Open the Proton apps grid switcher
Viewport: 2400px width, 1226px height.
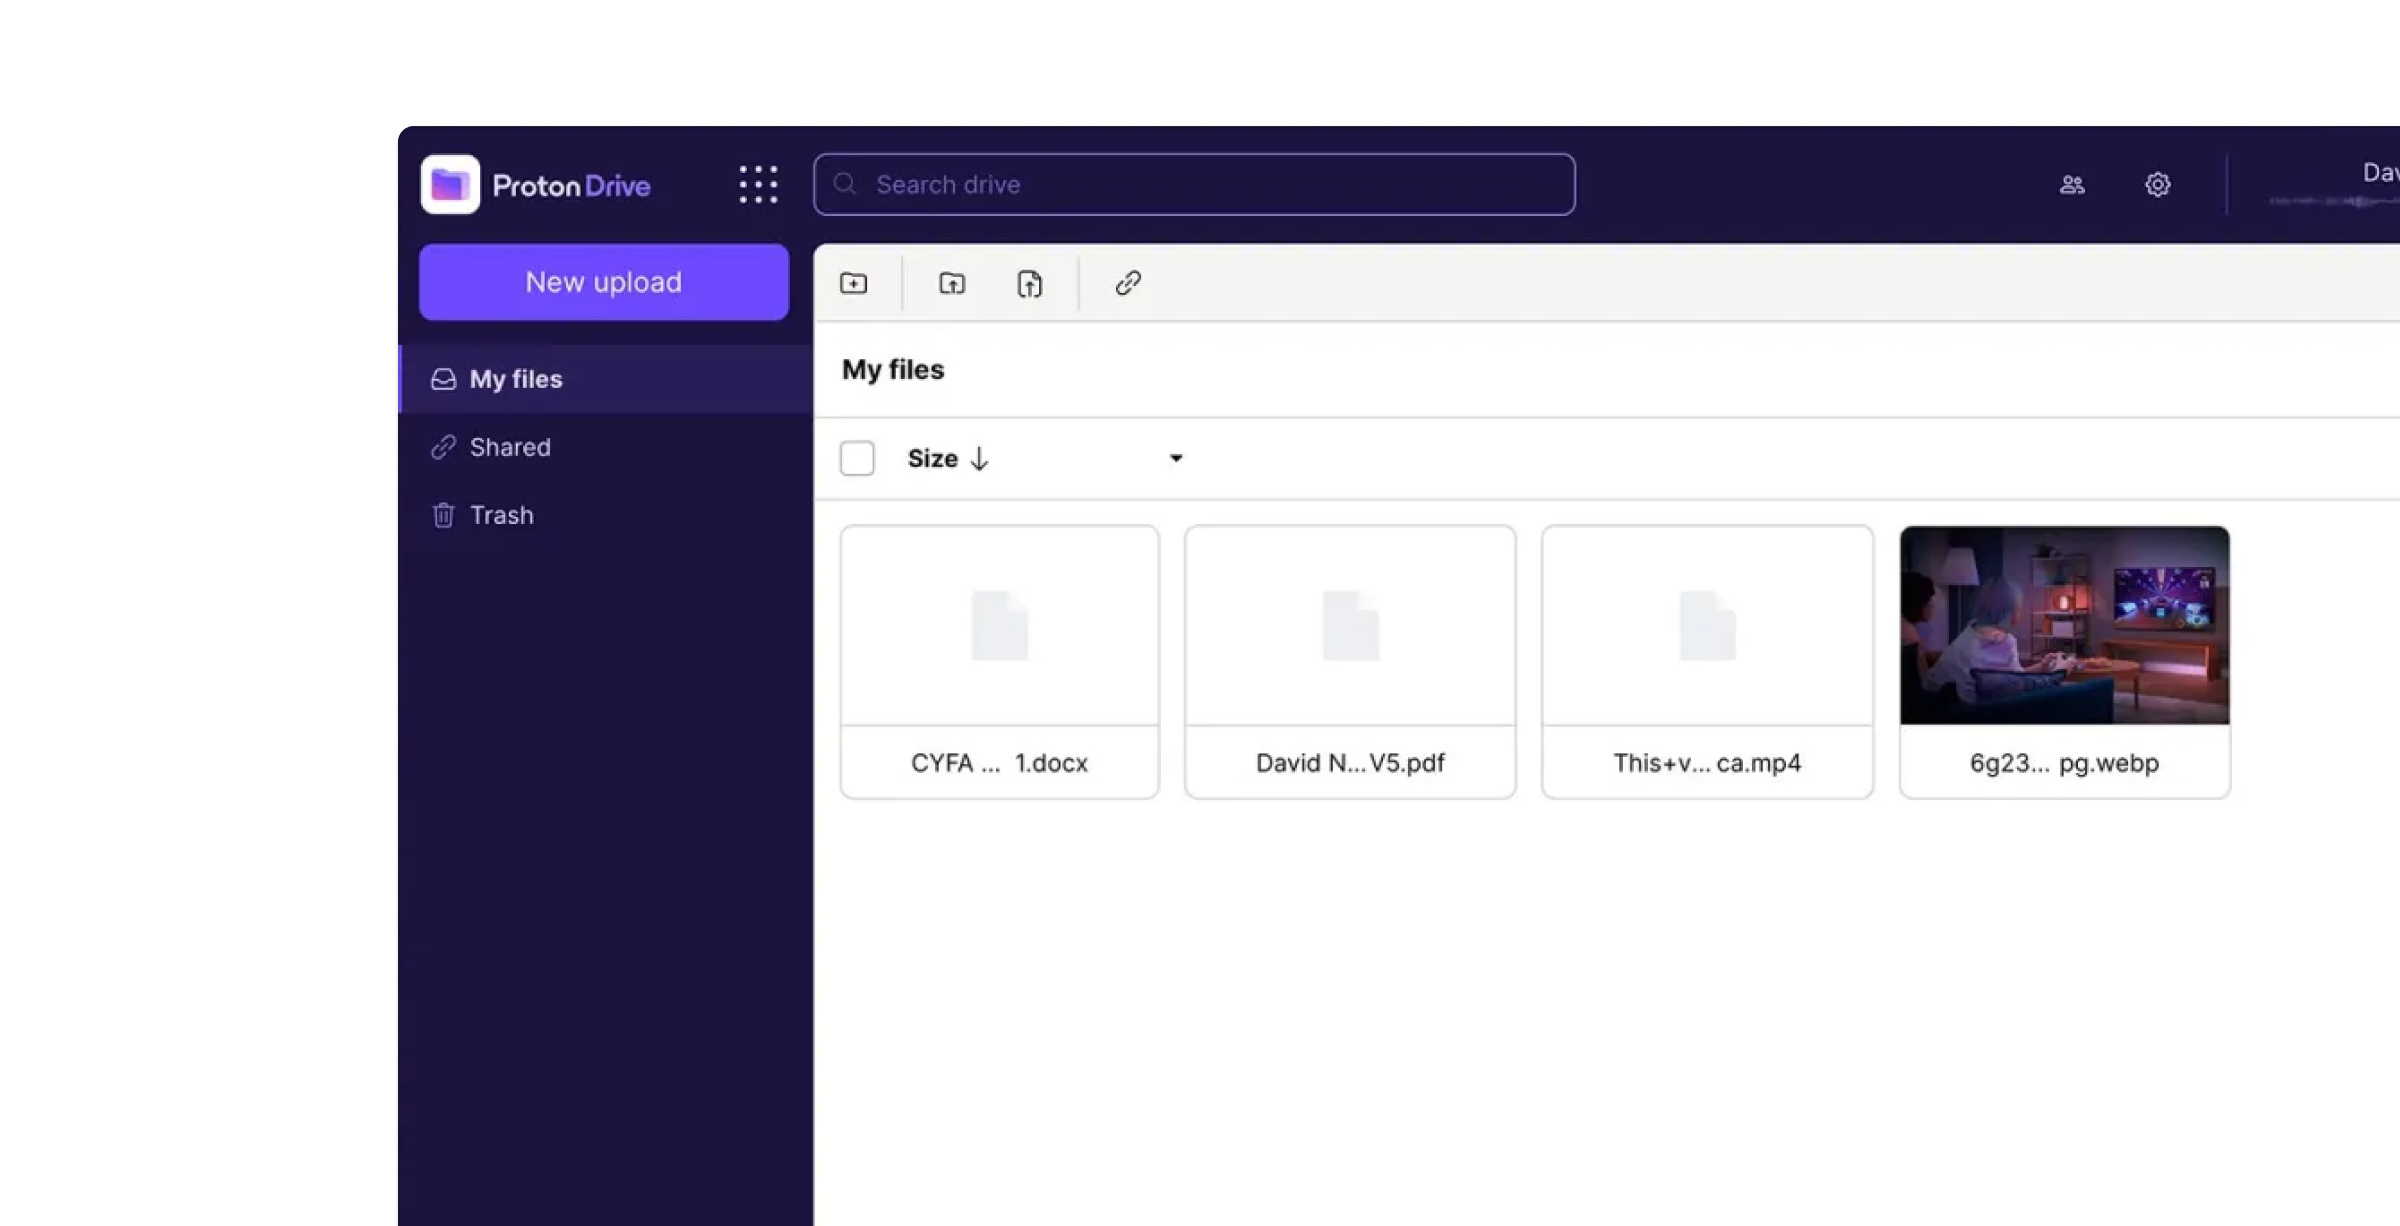tap(758, 185)
